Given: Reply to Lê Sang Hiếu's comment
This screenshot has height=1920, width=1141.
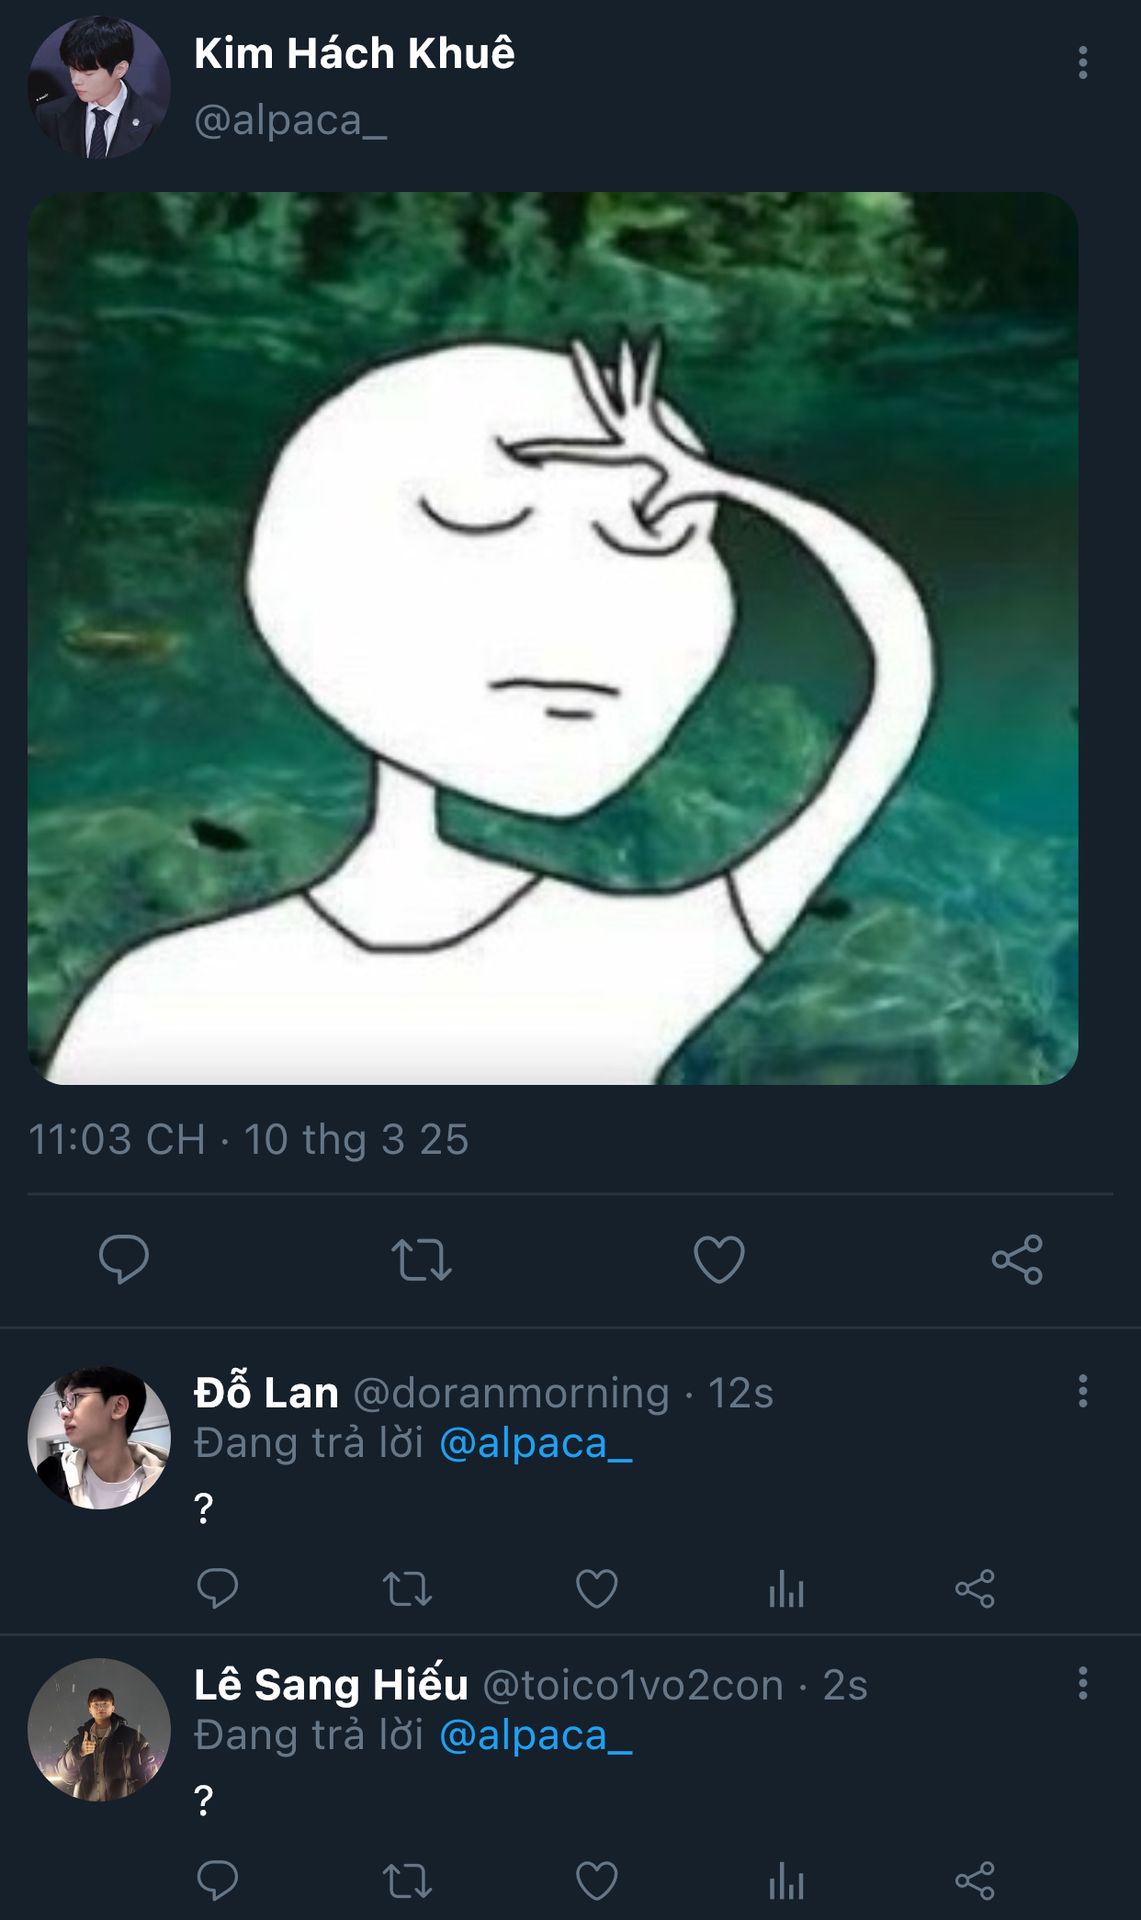Looking at the screenshot, I should click(217, 1881).
